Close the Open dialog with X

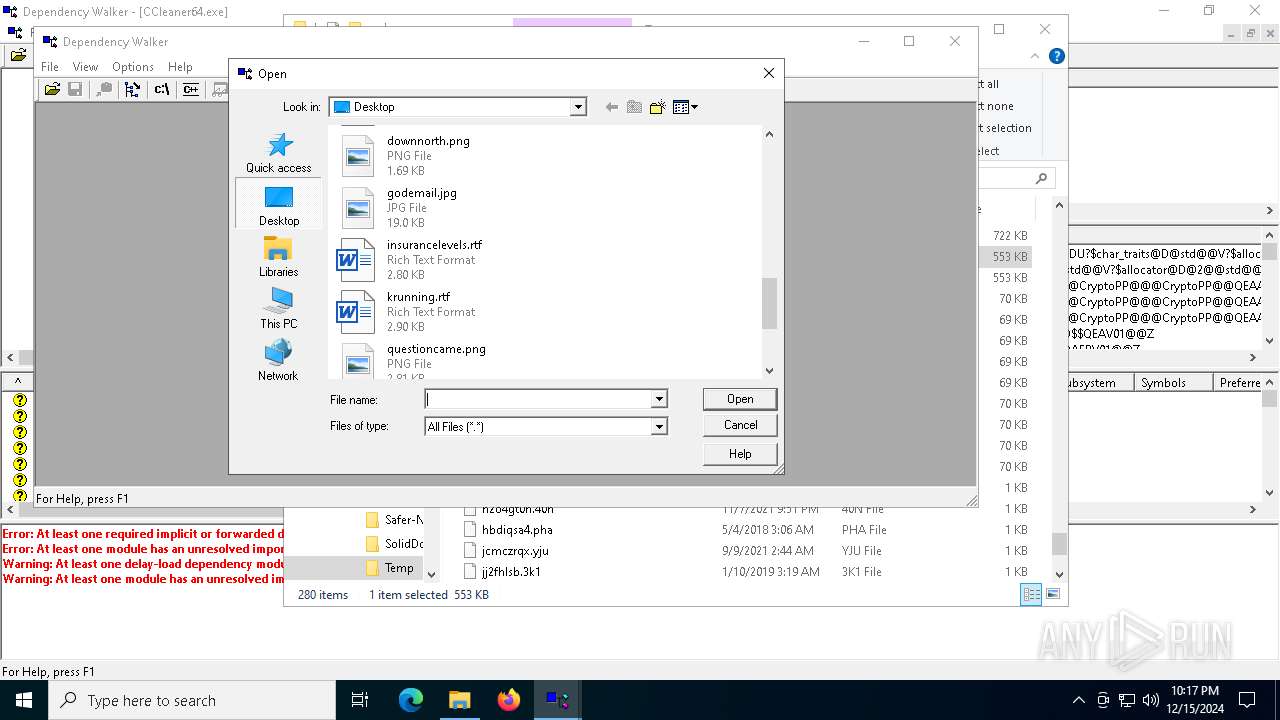[768, 73]
